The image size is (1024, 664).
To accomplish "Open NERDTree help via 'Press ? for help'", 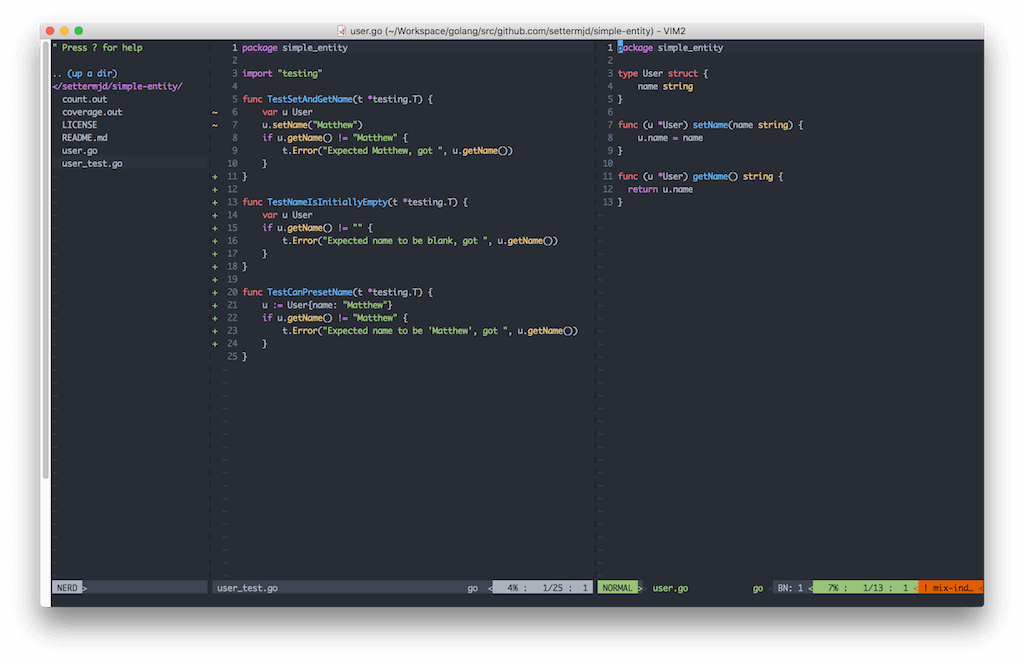I will pos(99,47).
